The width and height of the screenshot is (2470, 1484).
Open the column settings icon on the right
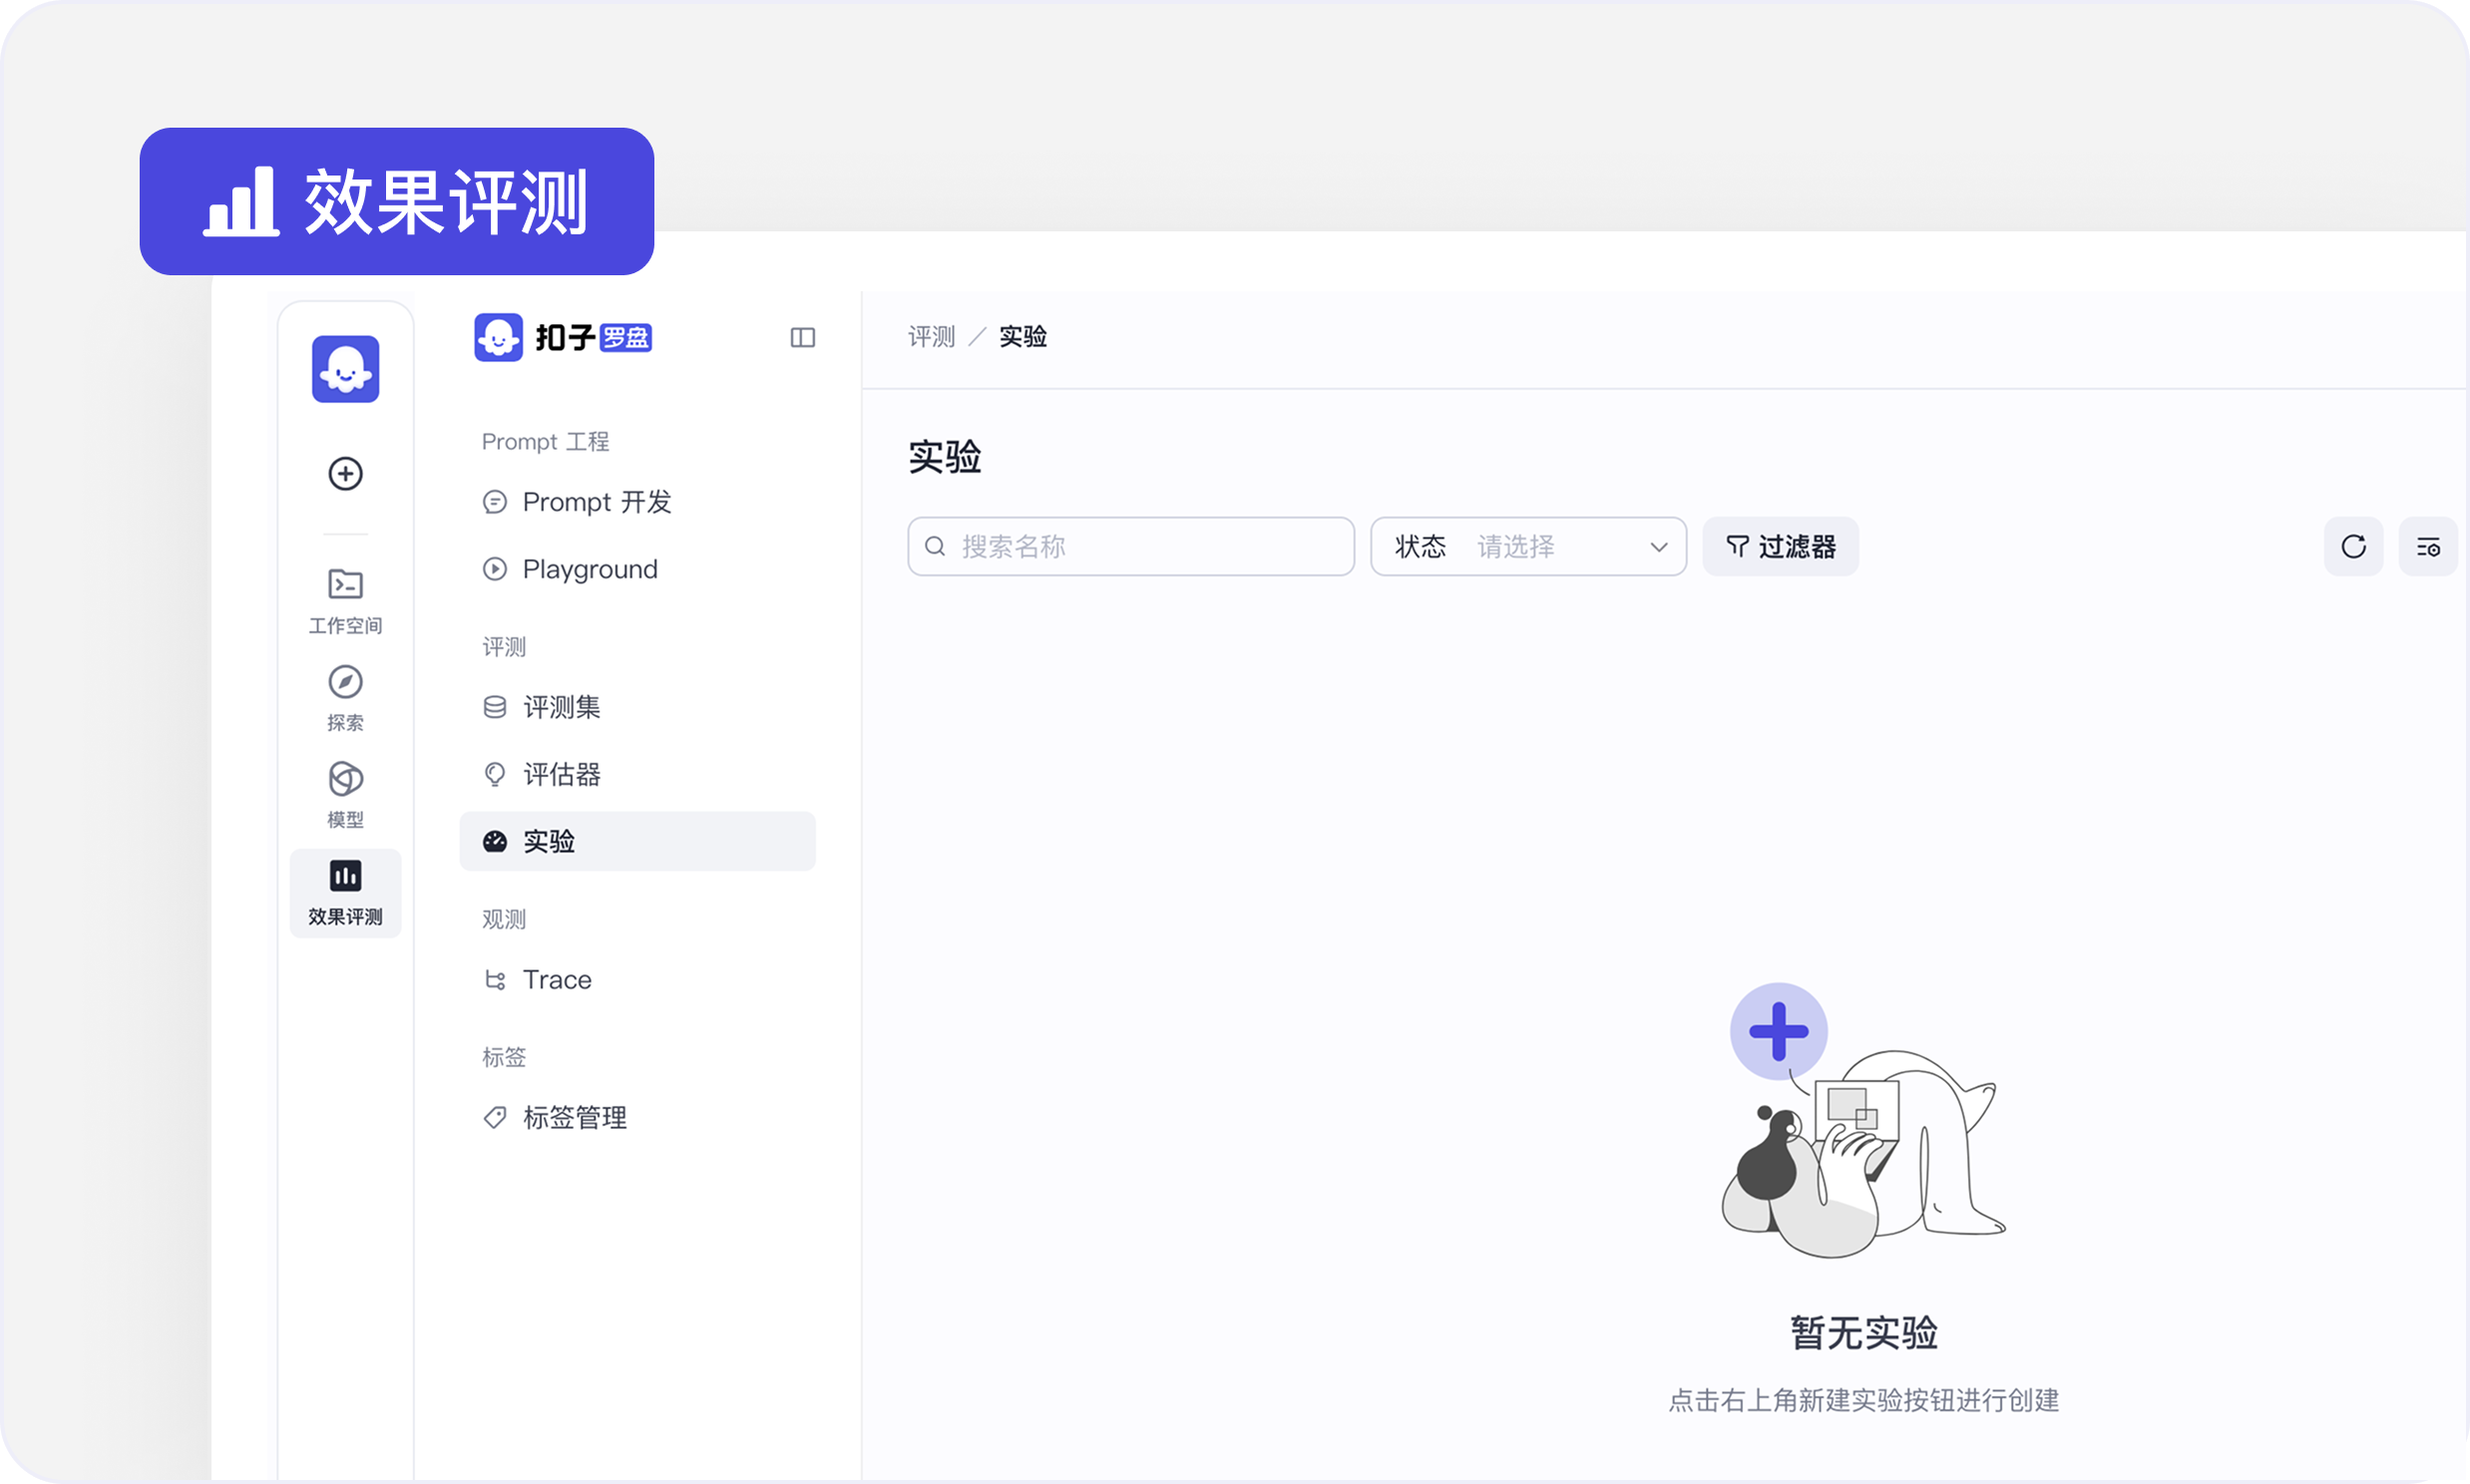coord(2428,546)
